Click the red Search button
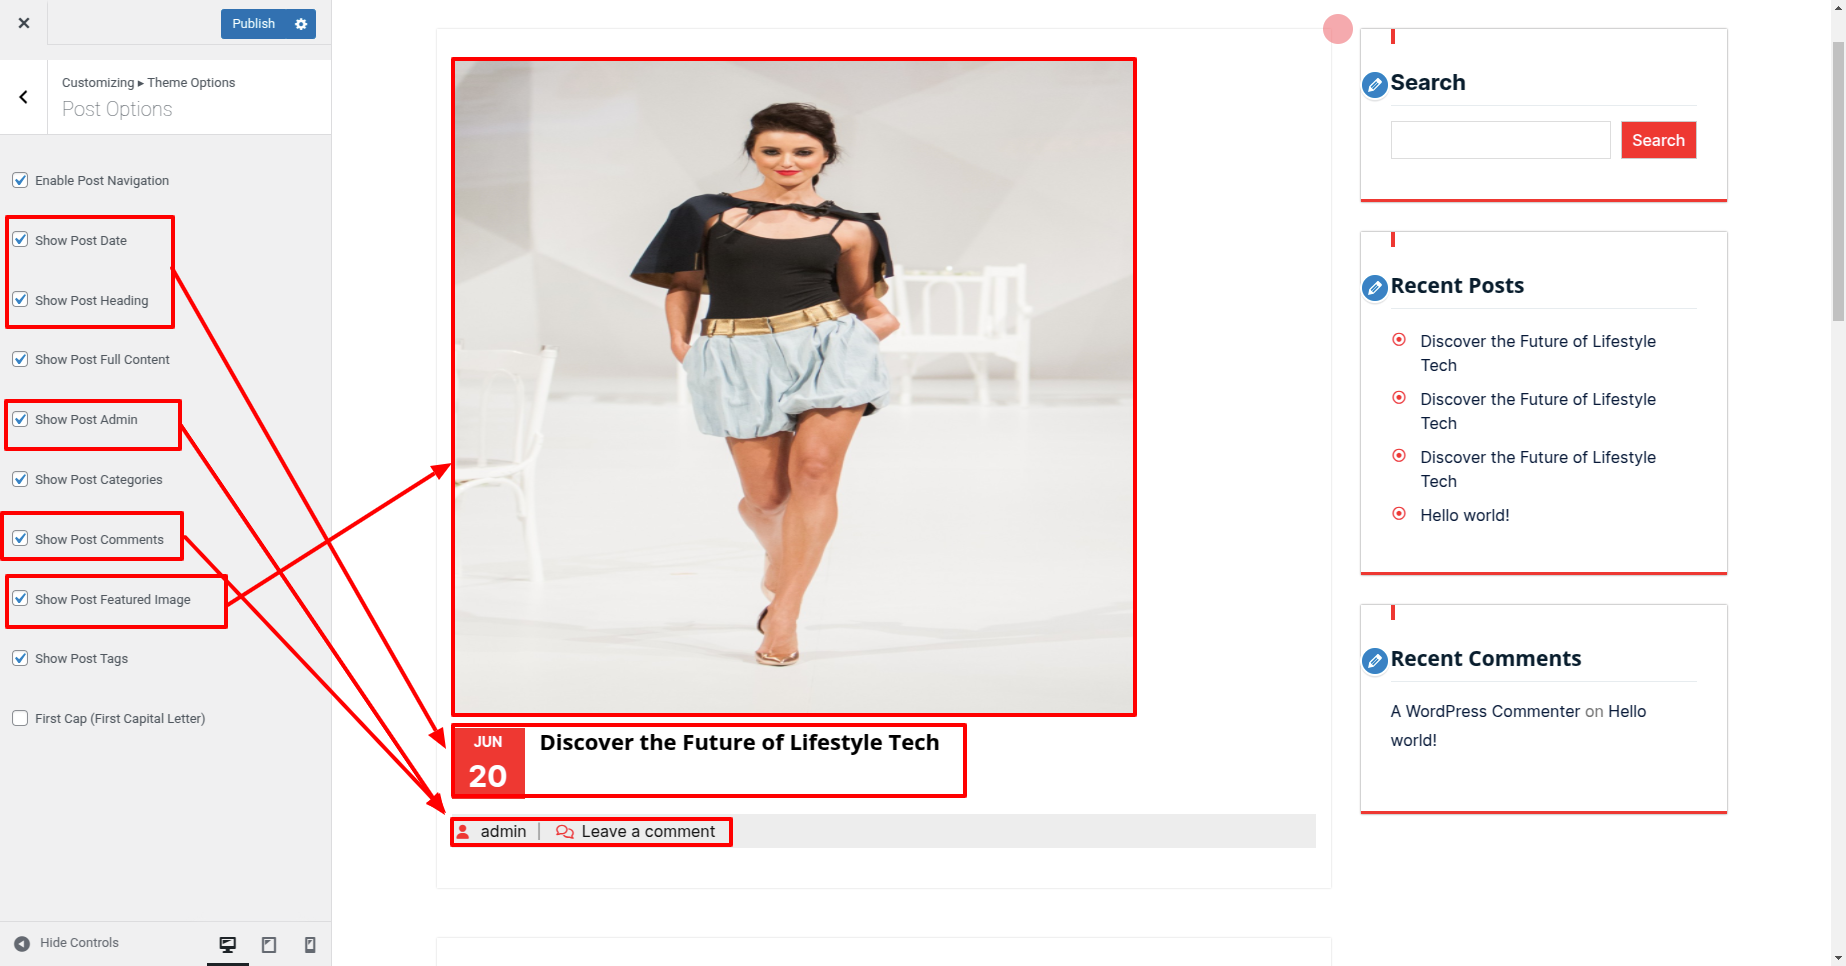The image size is (1846, 966). pyautogui.click(x=1658, y=140)
